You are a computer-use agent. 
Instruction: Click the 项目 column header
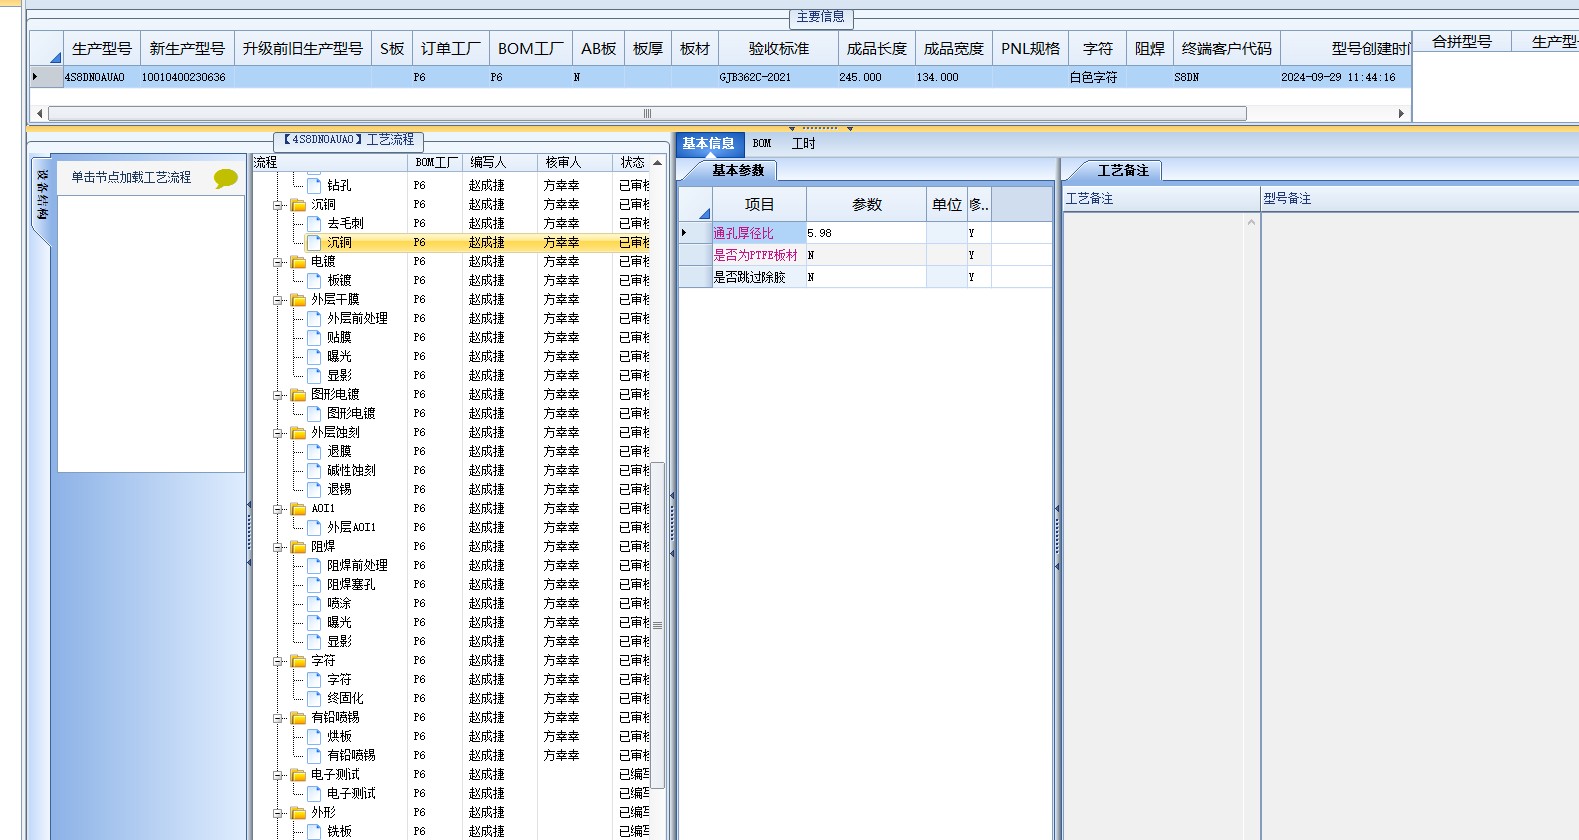759,204
